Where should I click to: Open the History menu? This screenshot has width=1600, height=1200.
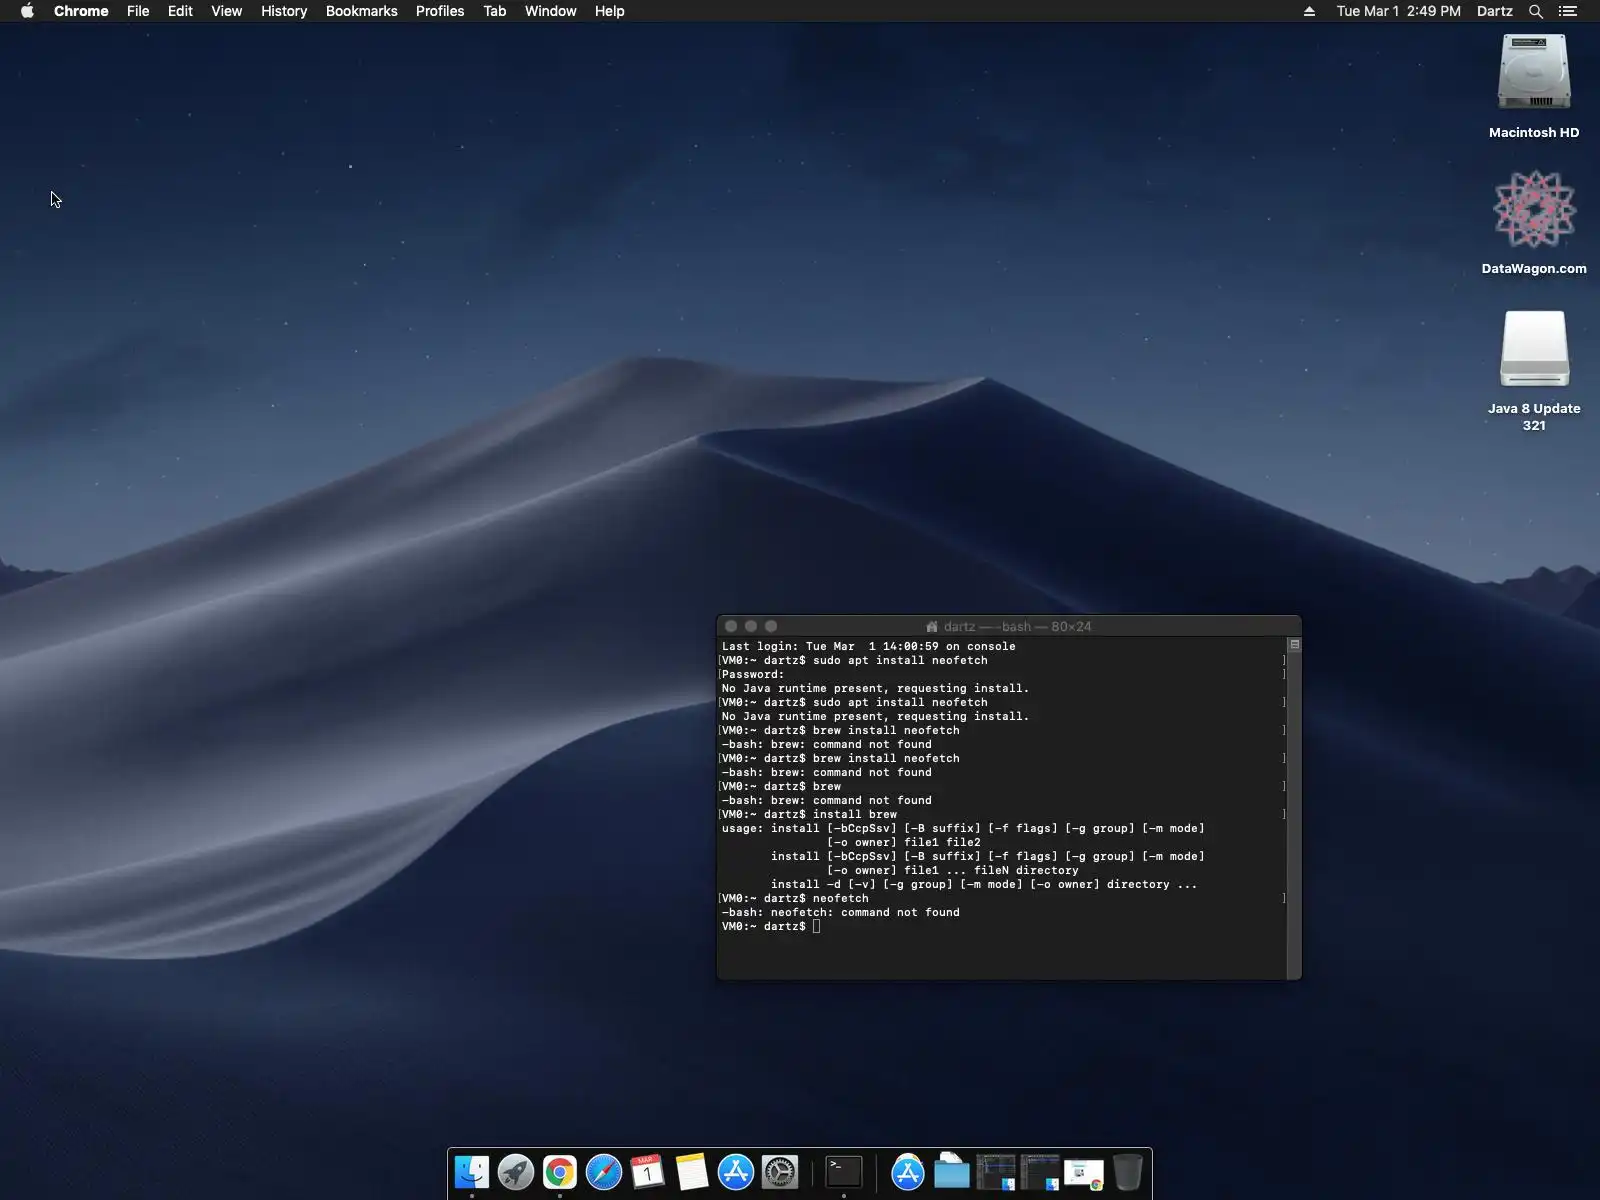tap(284, 11)
